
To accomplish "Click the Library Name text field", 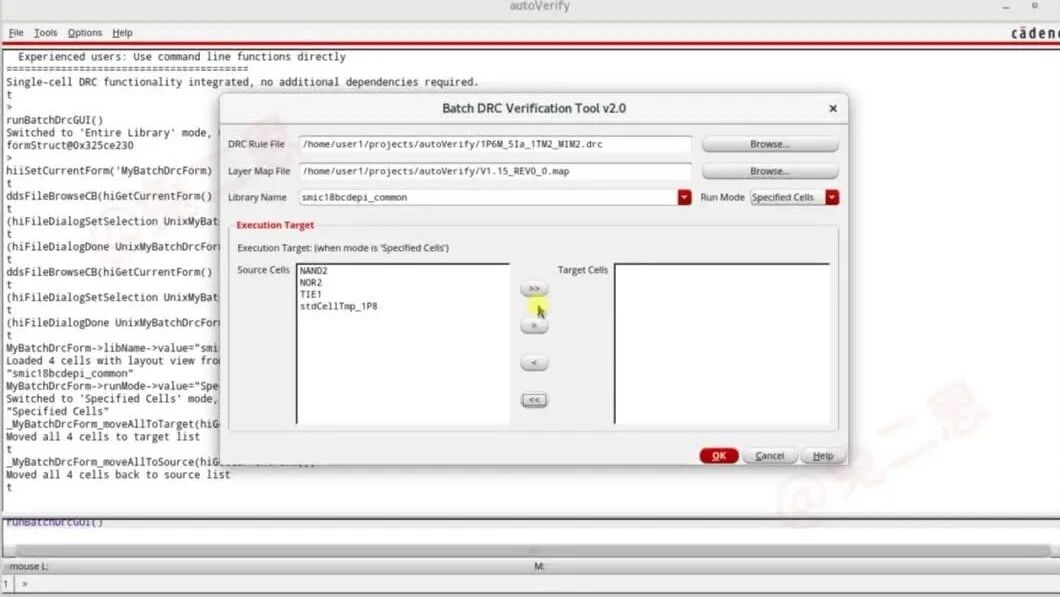I will (x=488, y=197).
